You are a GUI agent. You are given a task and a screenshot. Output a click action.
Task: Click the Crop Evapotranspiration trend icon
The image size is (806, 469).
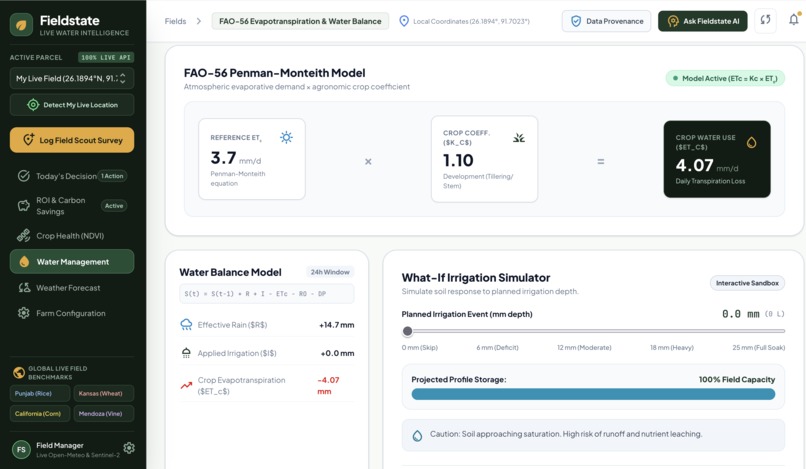186,385
